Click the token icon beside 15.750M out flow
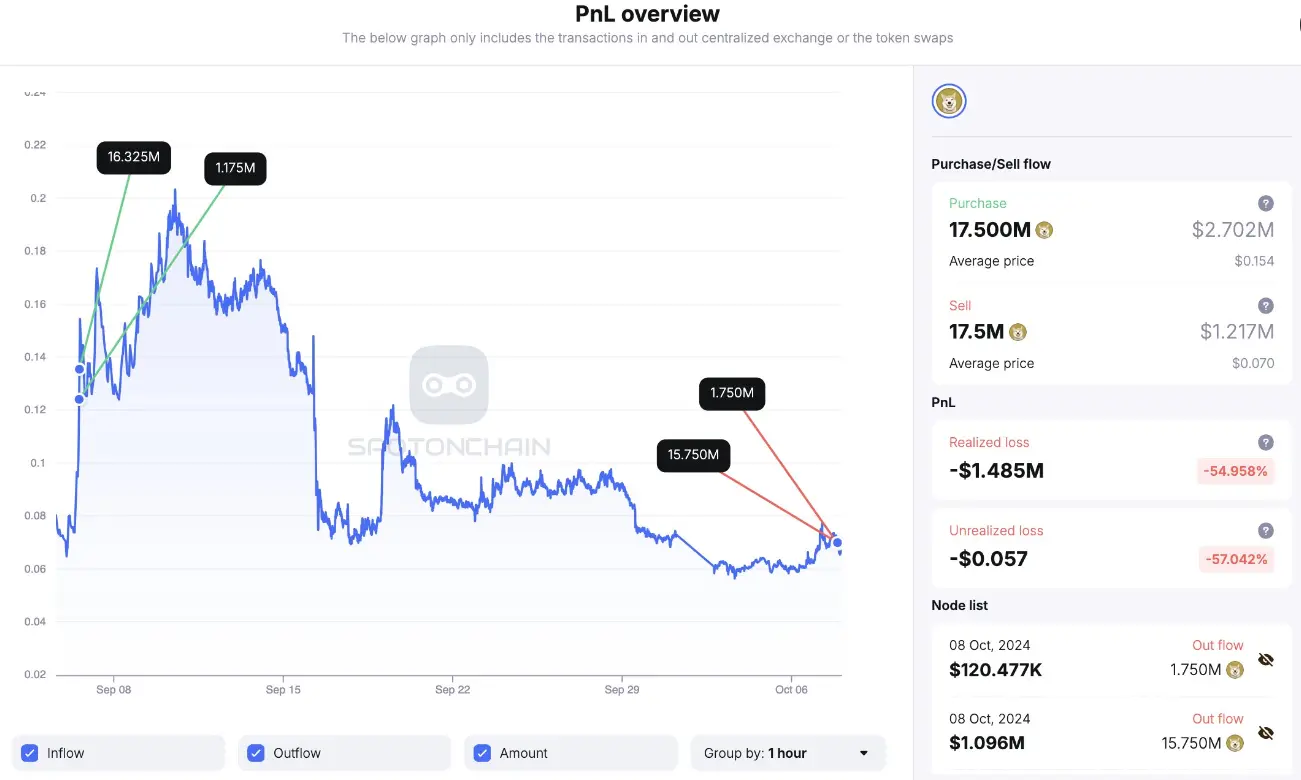The image size is (1301, 780). pos(1236,743)
